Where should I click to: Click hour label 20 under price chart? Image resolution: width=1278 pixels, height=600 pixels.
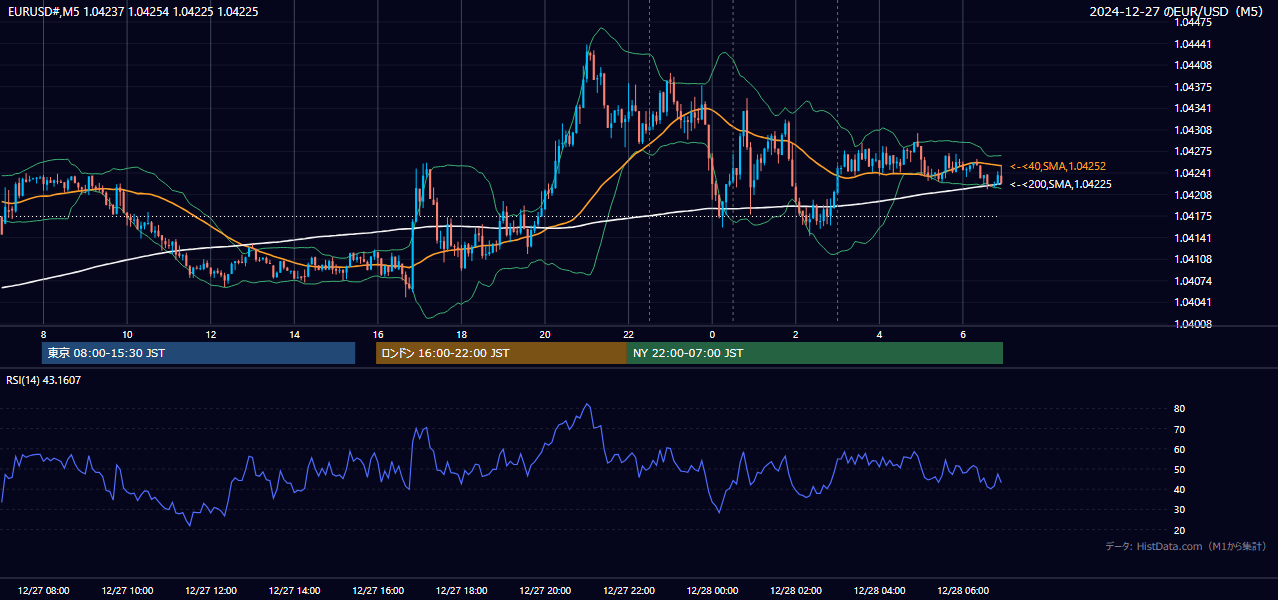[545, 334]
